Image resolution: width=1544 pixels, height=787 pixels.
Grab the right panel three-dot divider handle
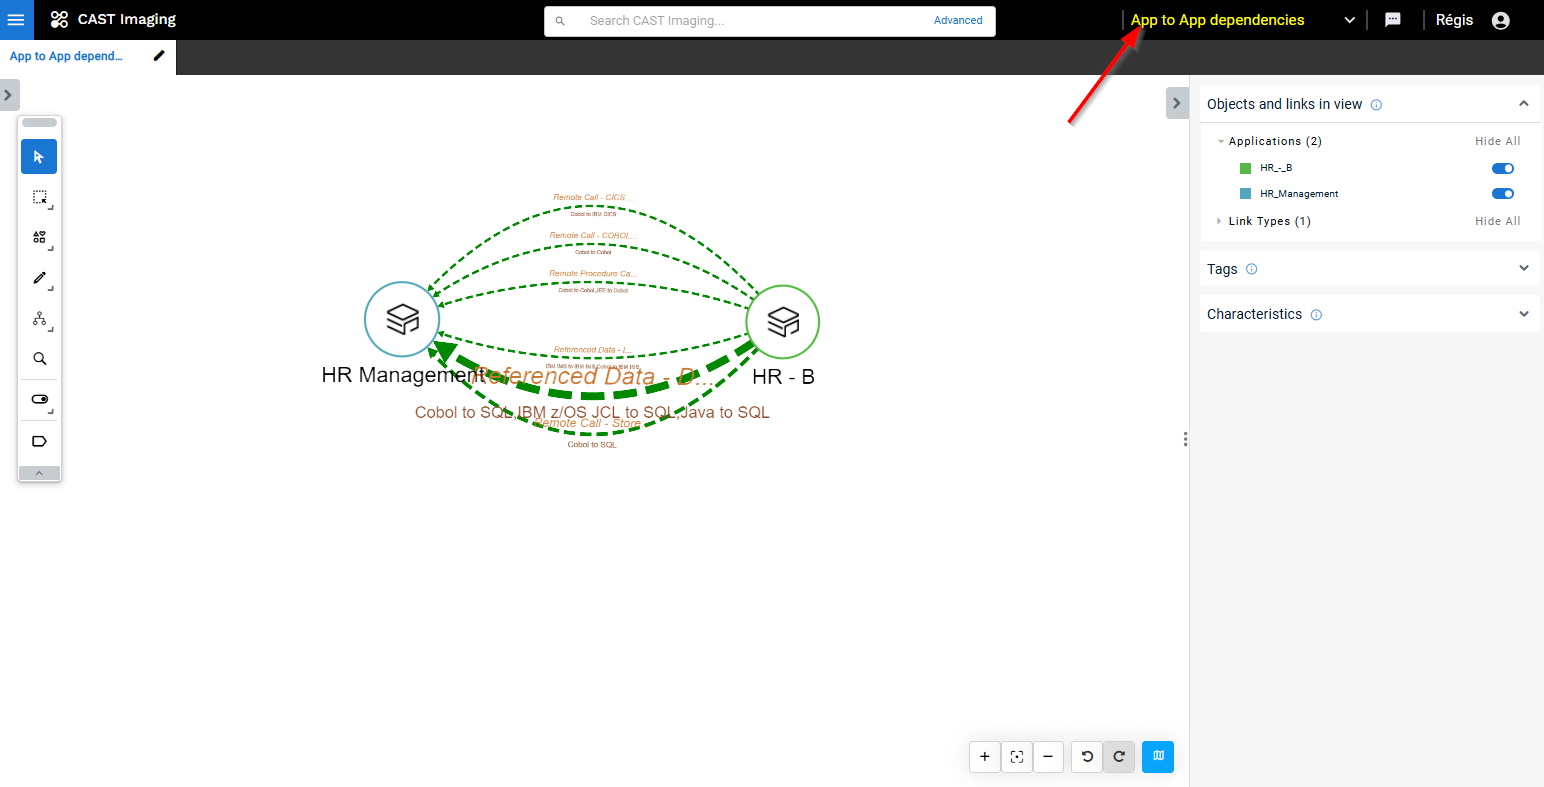point(1185,439)
